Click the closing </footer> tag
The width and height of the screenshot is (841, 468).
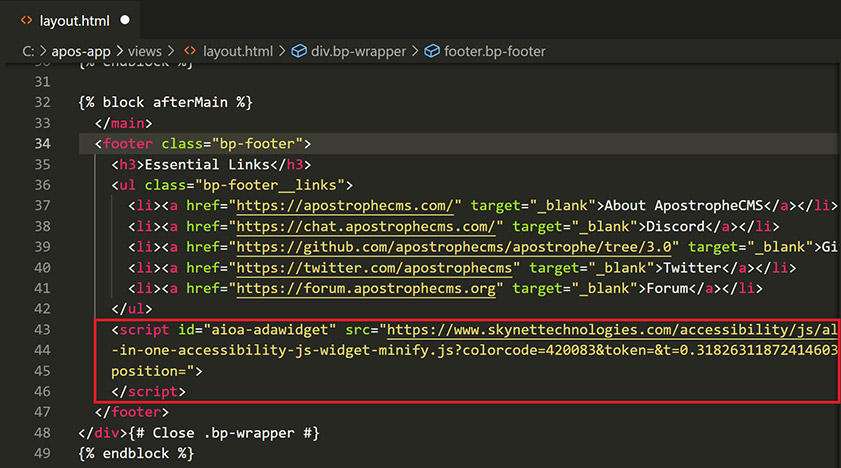click(x=132, y=412)
